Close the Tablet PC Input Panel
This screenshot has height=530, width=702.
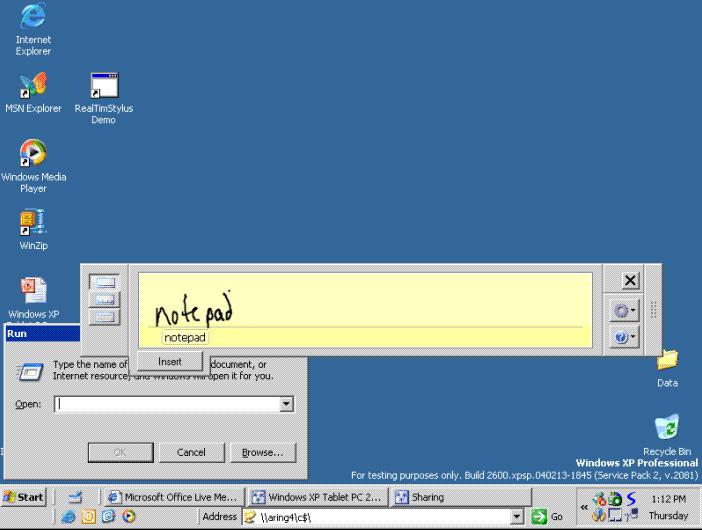(x=630, y=281)
